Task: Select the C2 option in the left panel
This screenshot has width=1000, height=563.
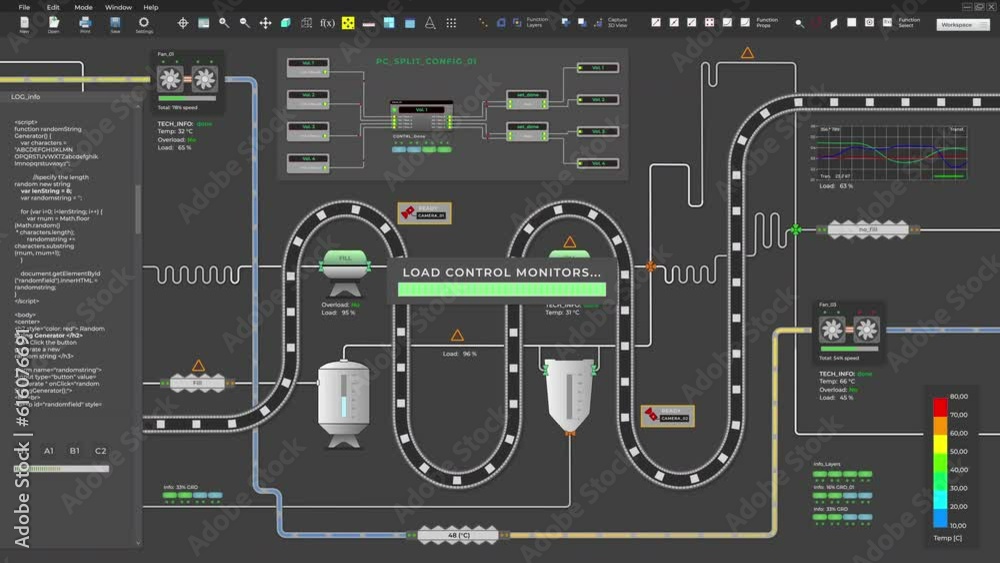Action: [101, 451]
